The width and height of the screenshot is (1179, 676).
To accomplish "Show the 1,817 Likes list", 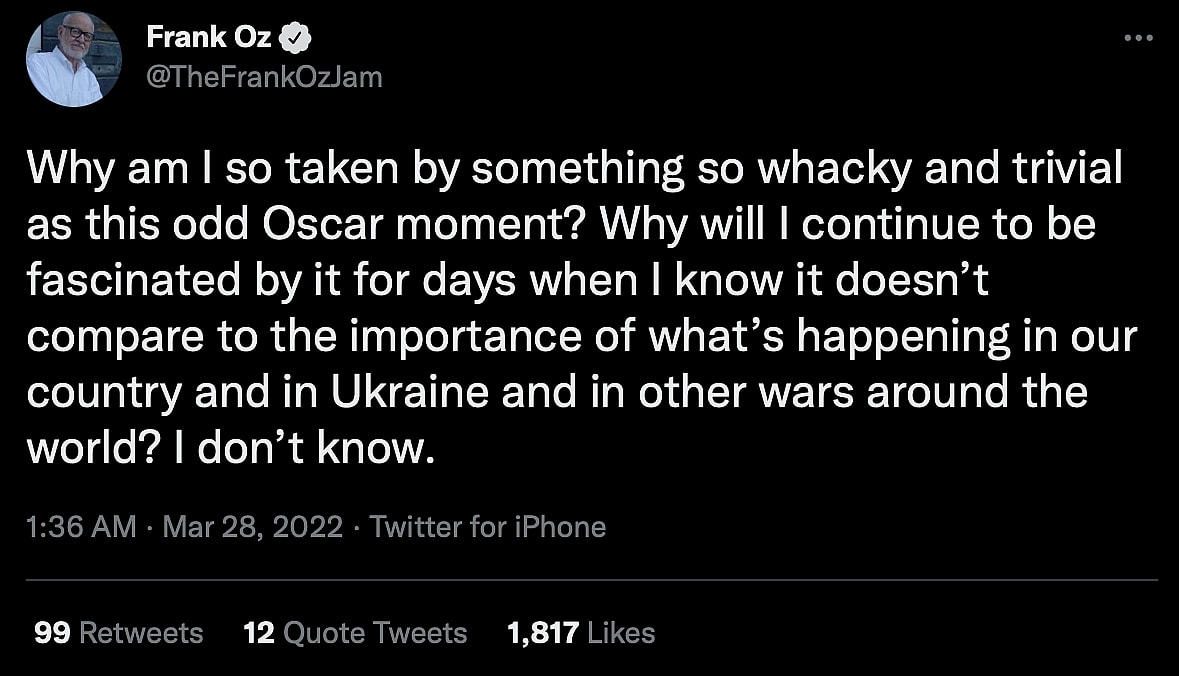I will point(581,633).
